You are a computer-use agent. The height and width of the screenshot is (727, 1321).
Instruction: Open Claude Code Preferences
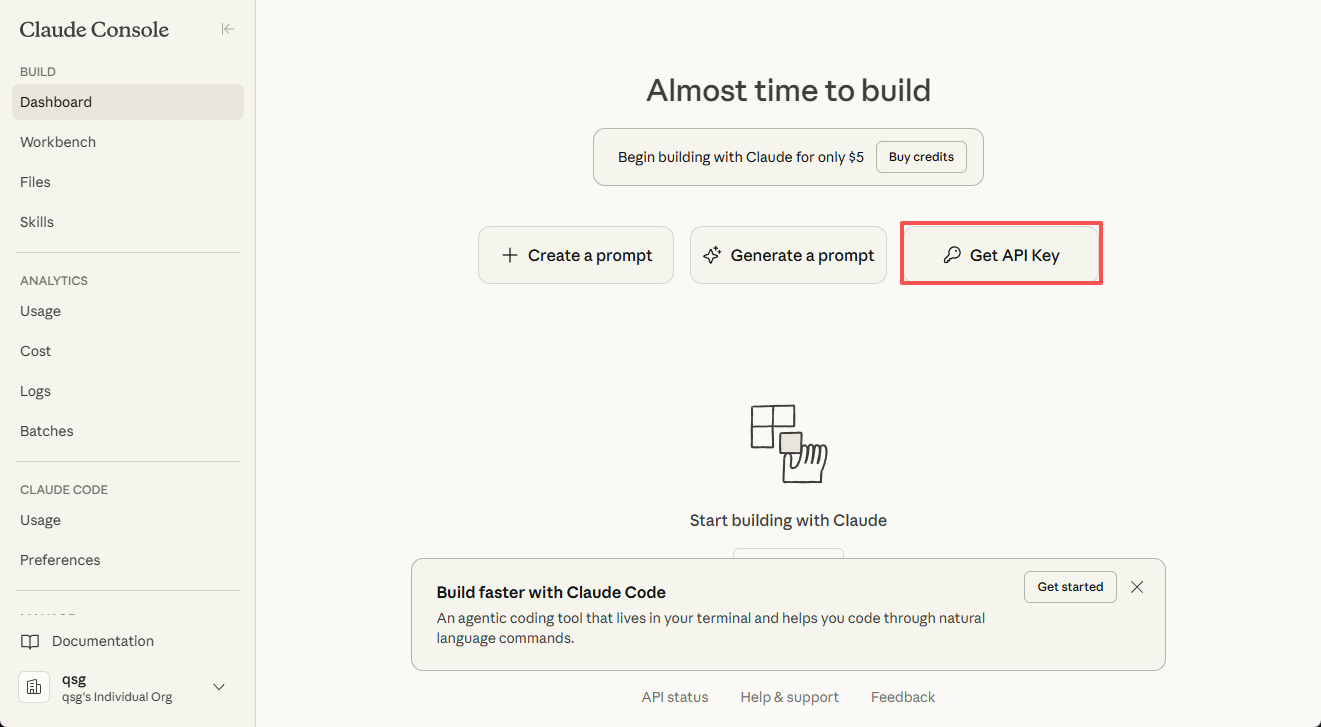click(x=60, y=560)
